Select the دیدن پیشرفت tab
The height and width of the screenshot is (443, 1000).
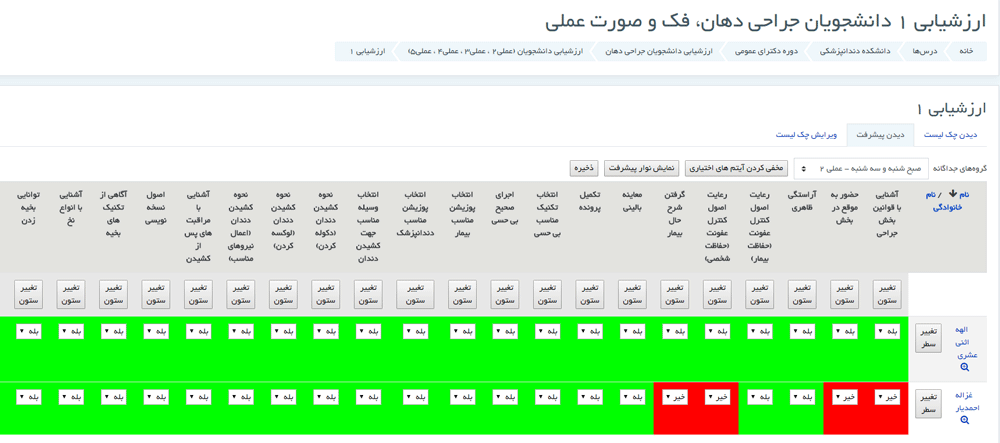(880, 134)
